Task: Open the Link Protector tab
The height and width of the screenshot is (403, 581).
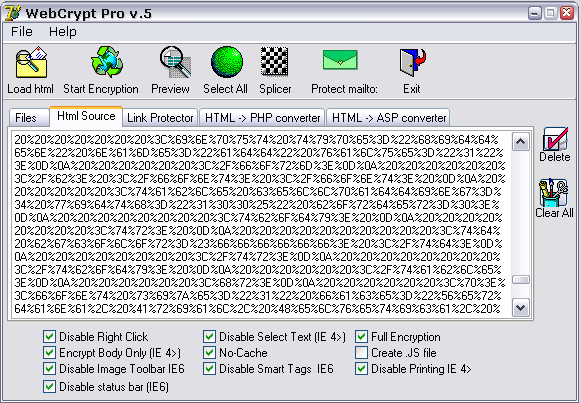Action: pos(160,118)
